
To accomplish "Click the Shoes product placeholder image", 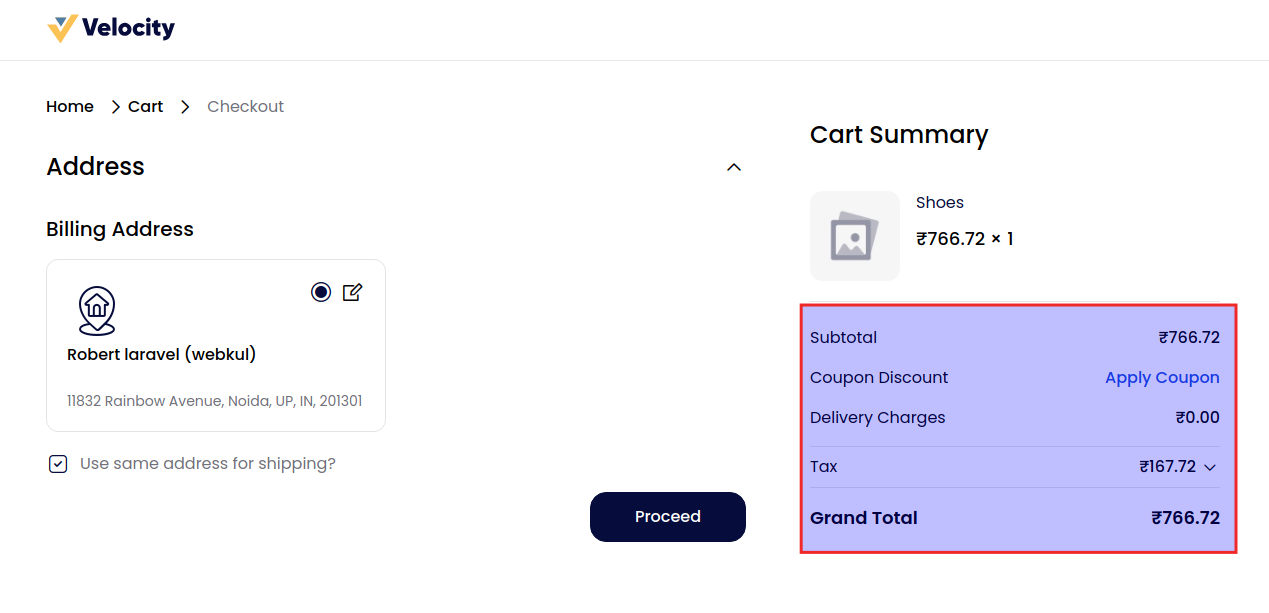I will (x=854, y=236).
